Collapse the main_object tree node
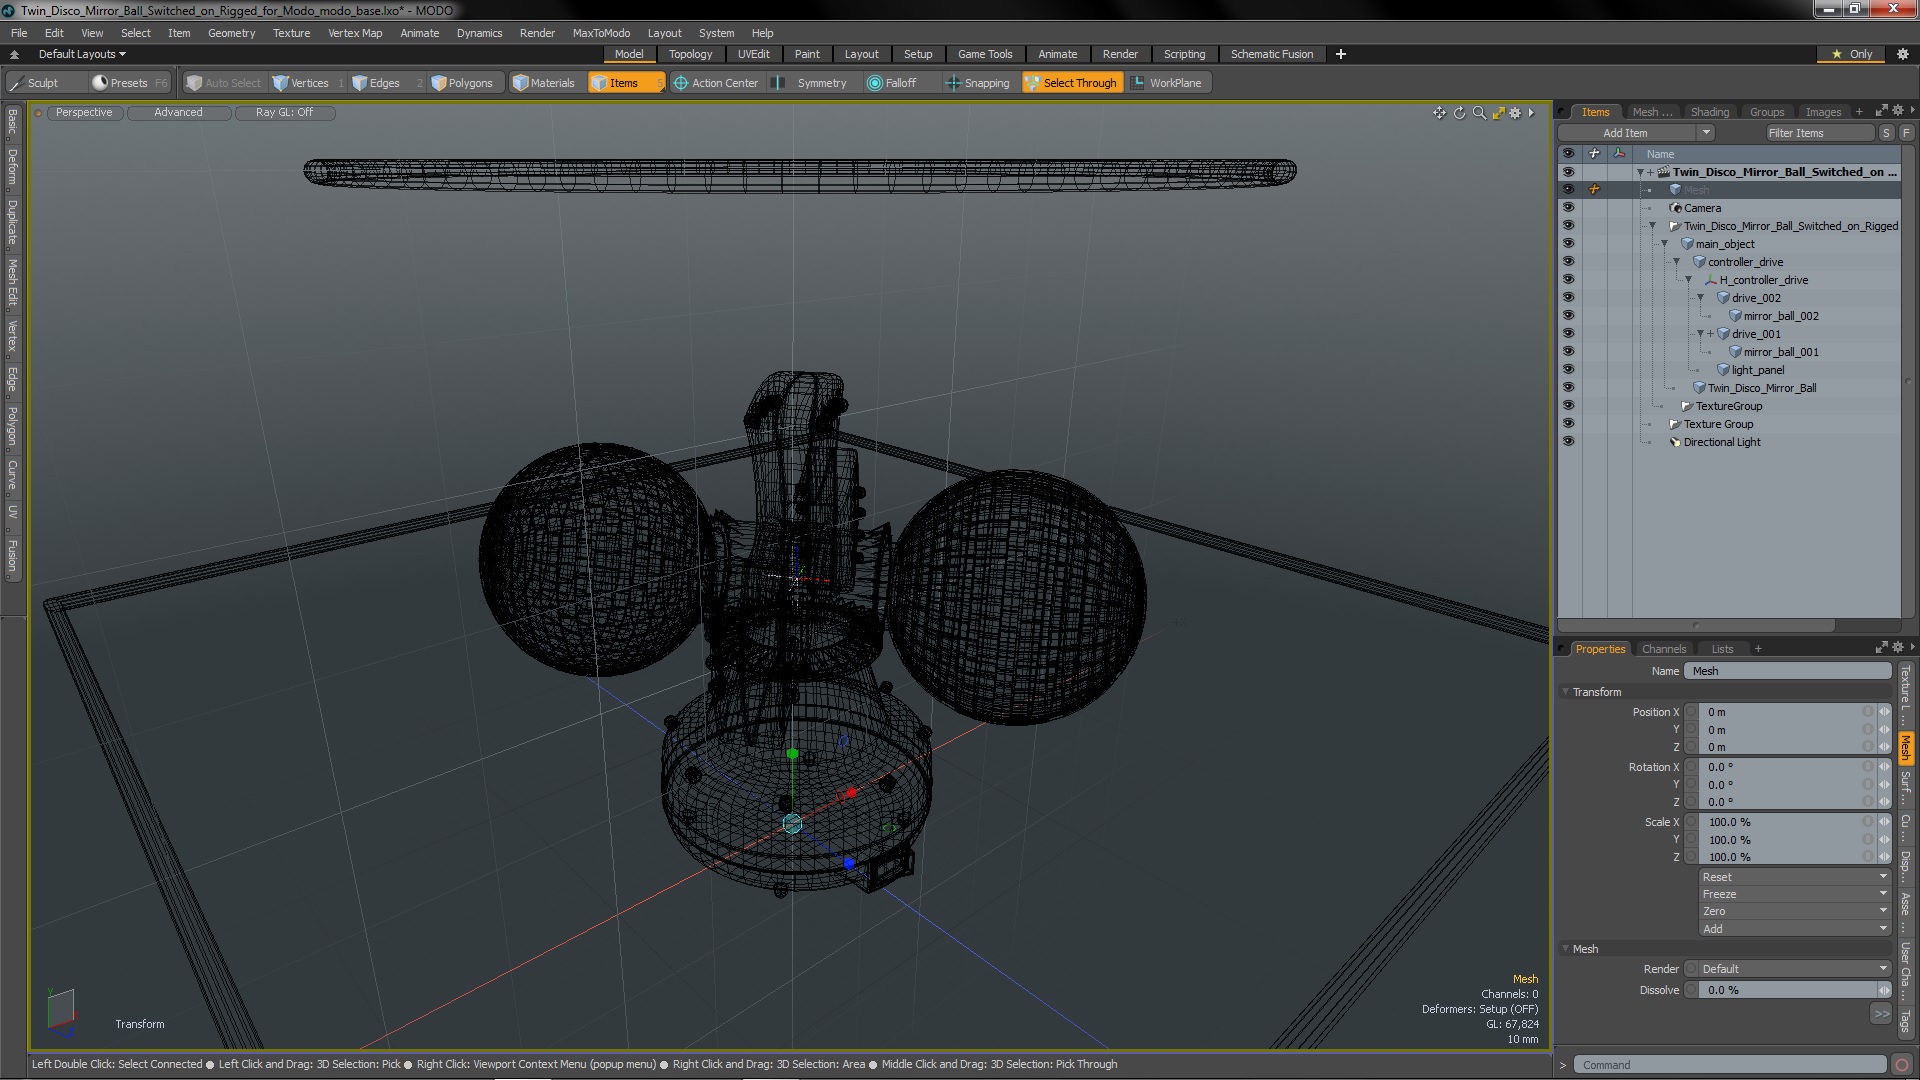Image resolution: width=1920 pixels, height=1080 pixels. (1665, 244)
